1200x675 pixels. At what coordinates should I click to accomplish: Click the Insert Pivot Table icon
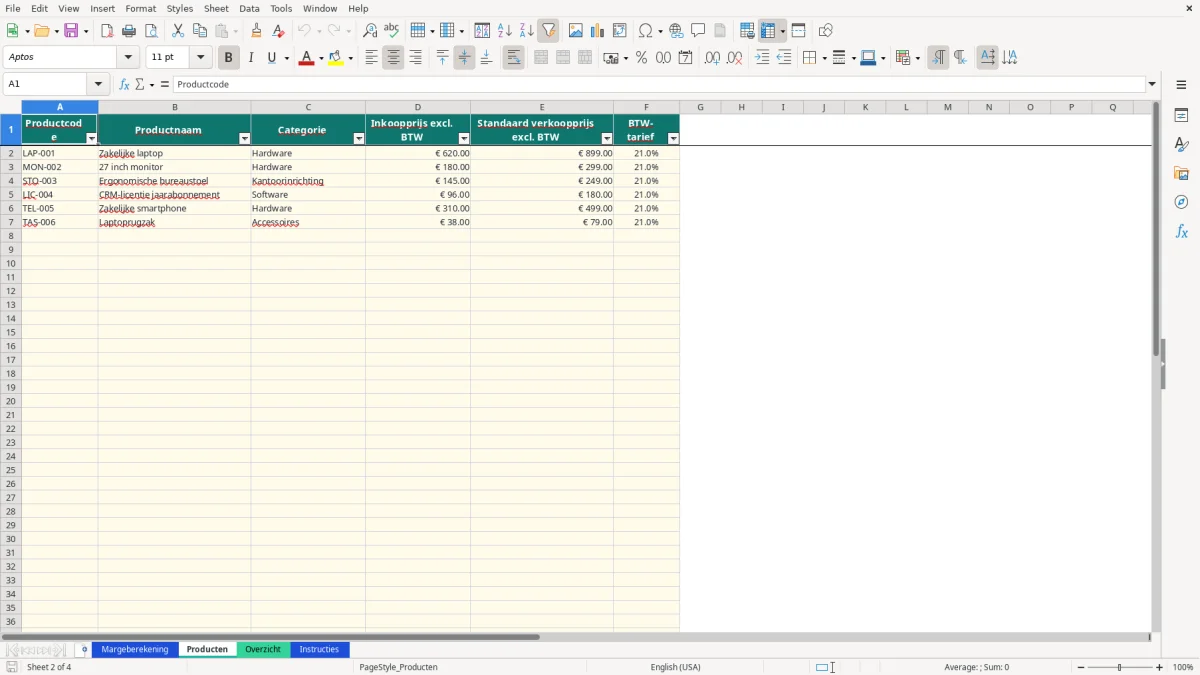[620, 31]
